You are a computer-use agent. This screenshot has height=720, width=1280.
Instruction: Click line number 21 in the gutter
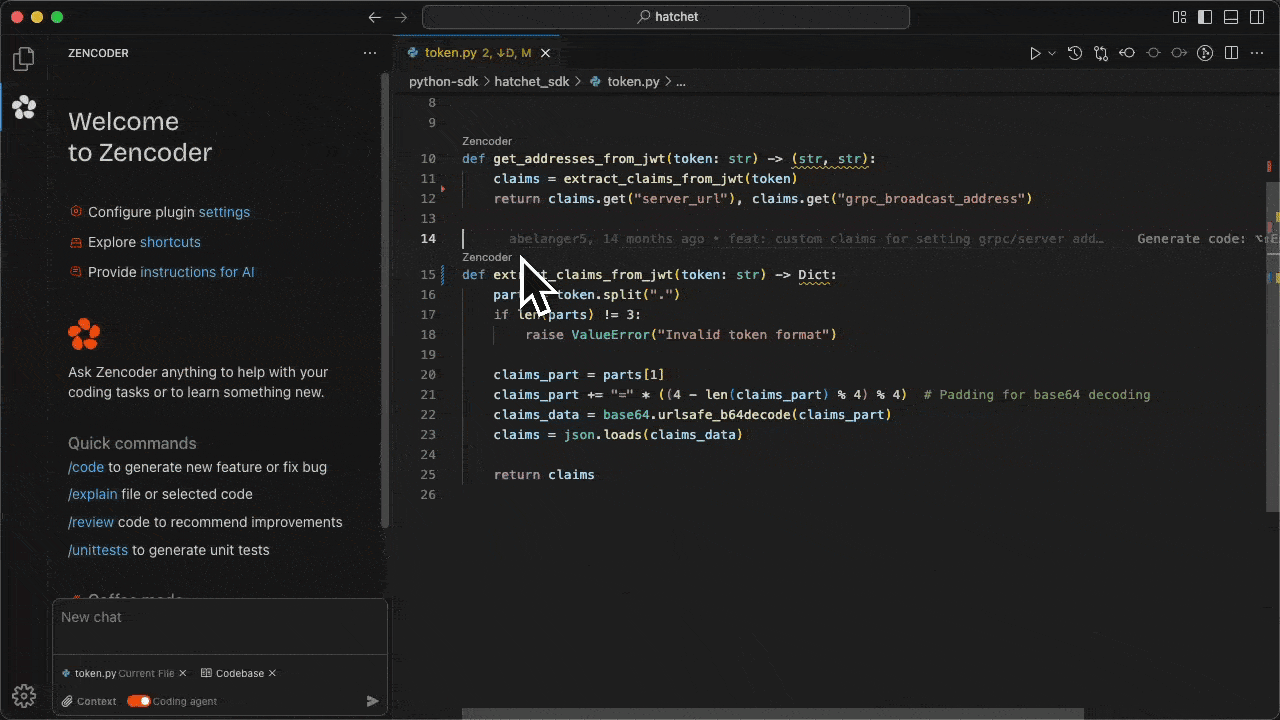pyautogui.click(x=428, y=394)
